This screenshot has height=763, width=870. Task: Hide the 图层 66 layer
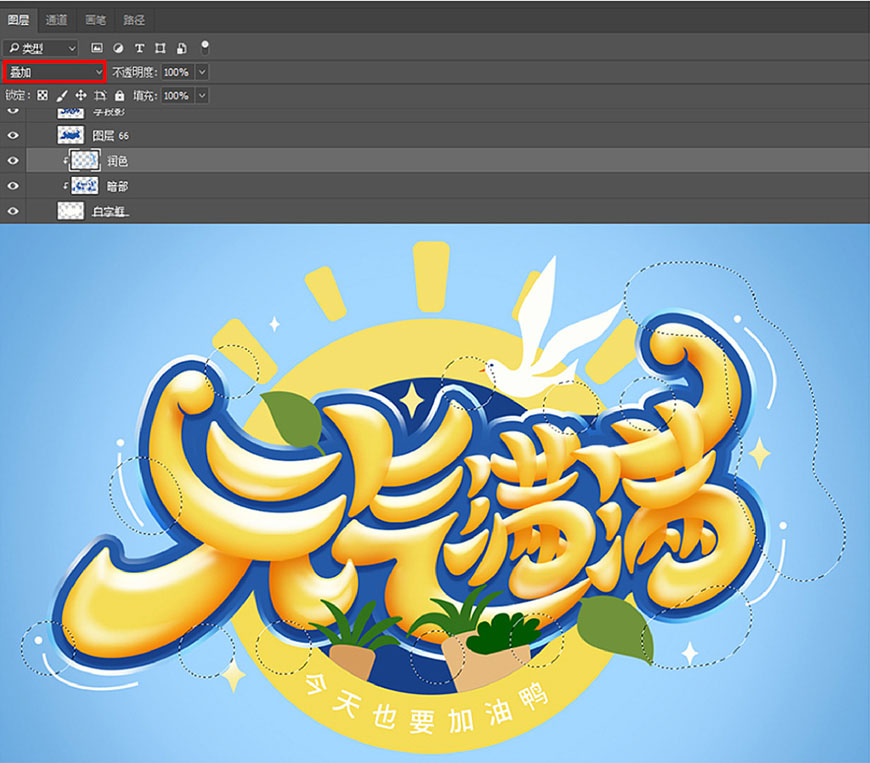(x=13, y=135)
